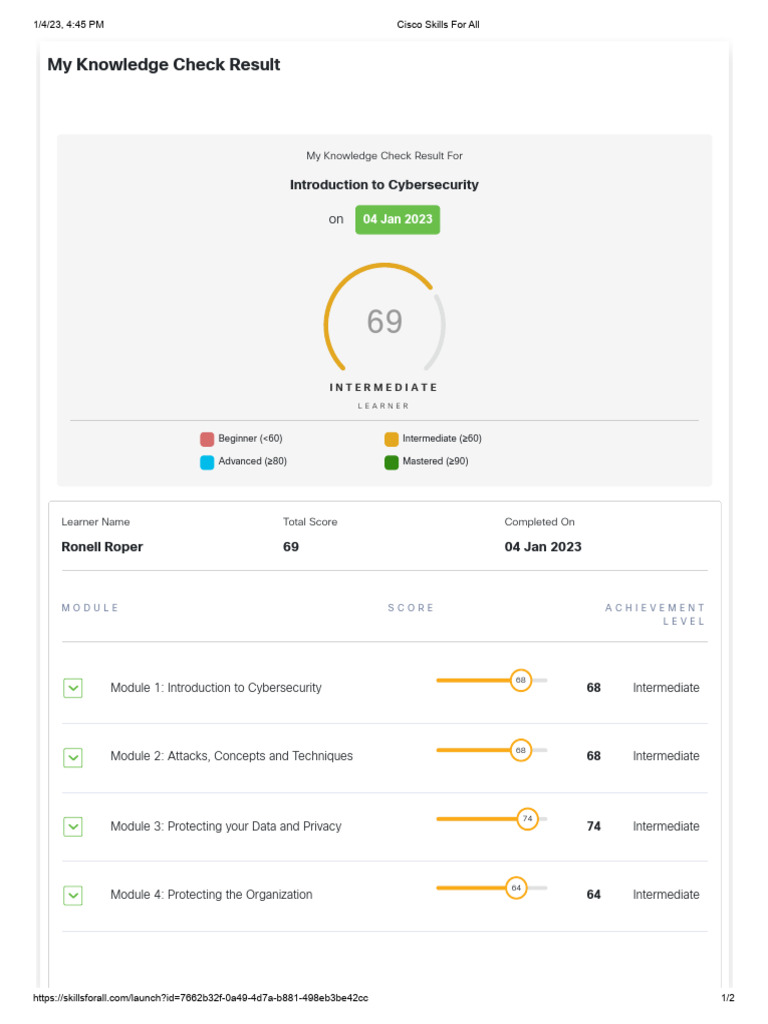768x1024 pixels.
Task: Click the Module 4 slider knob showing 64
Action: click(x=516, y=888)
